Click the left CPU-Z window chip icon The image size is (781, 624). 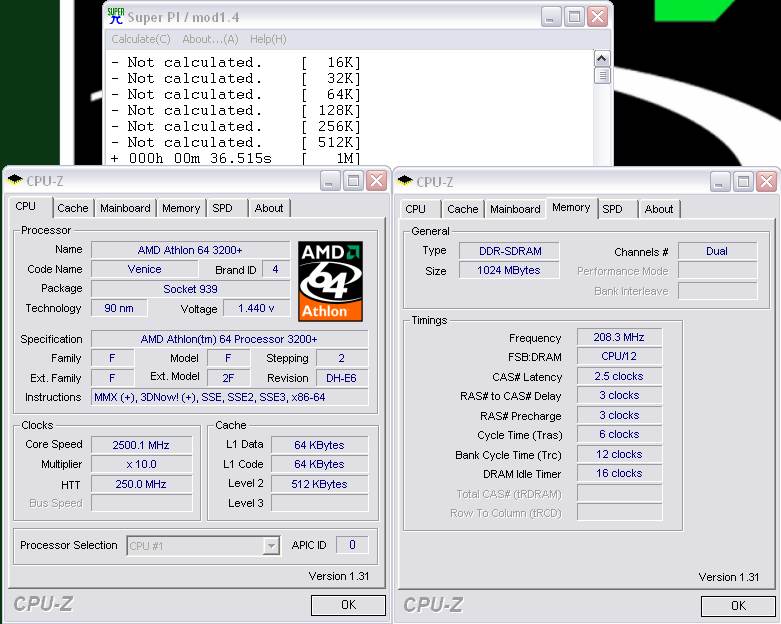point(15,180)
